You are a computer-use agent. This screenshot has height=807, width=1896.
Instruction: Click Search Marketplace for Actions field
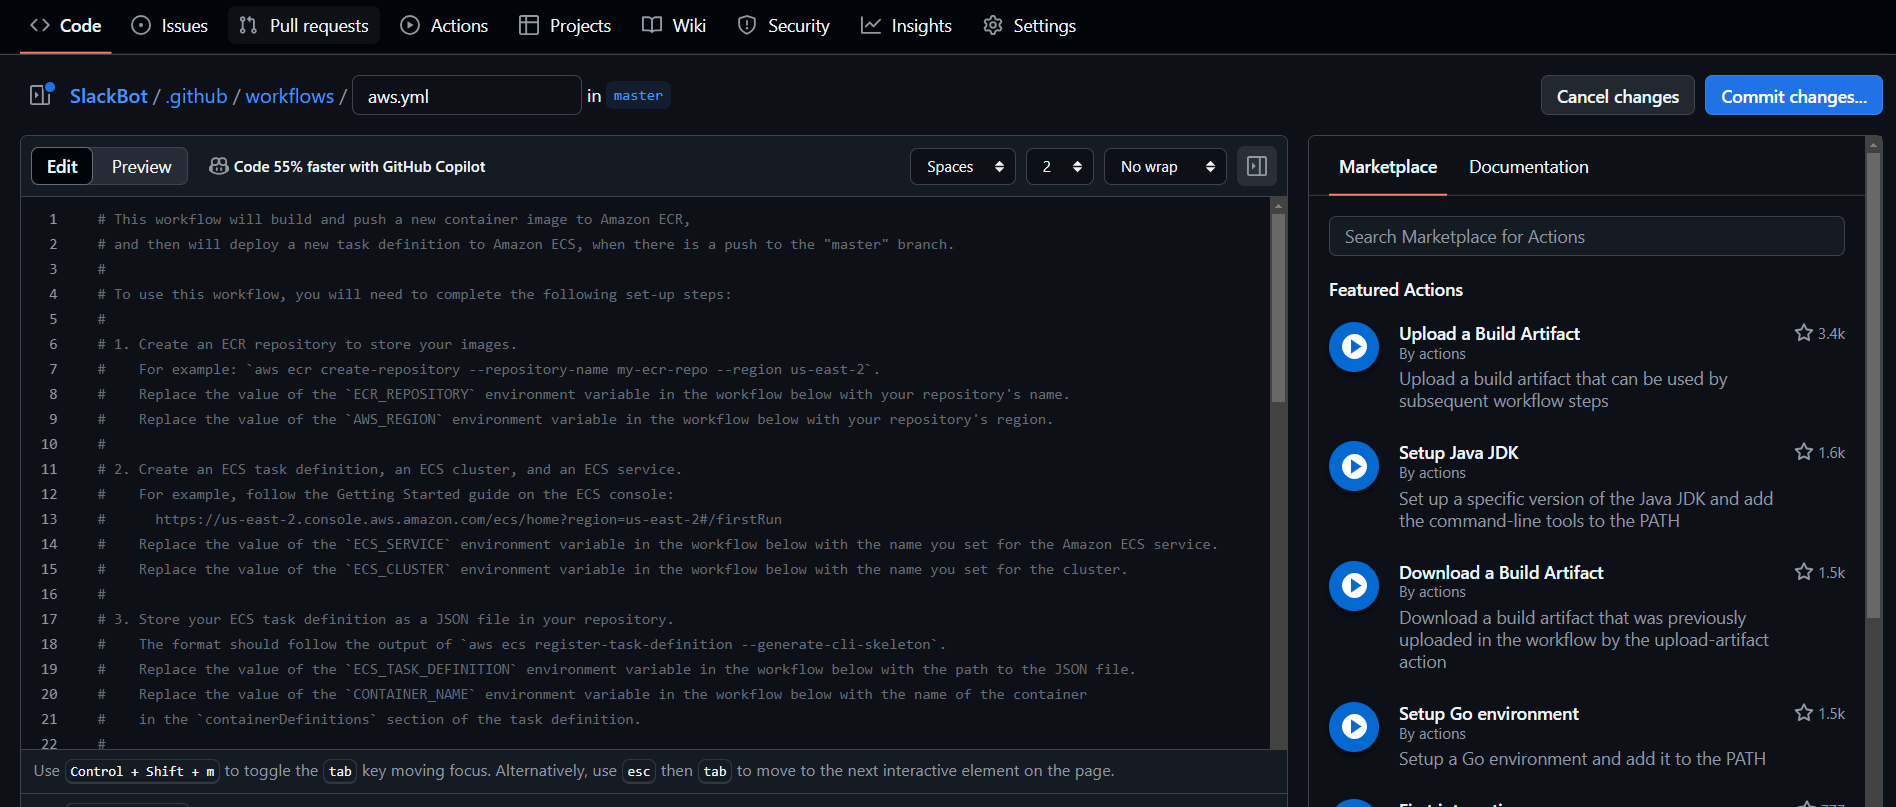pyautogui.click(x=1586, y=236)
